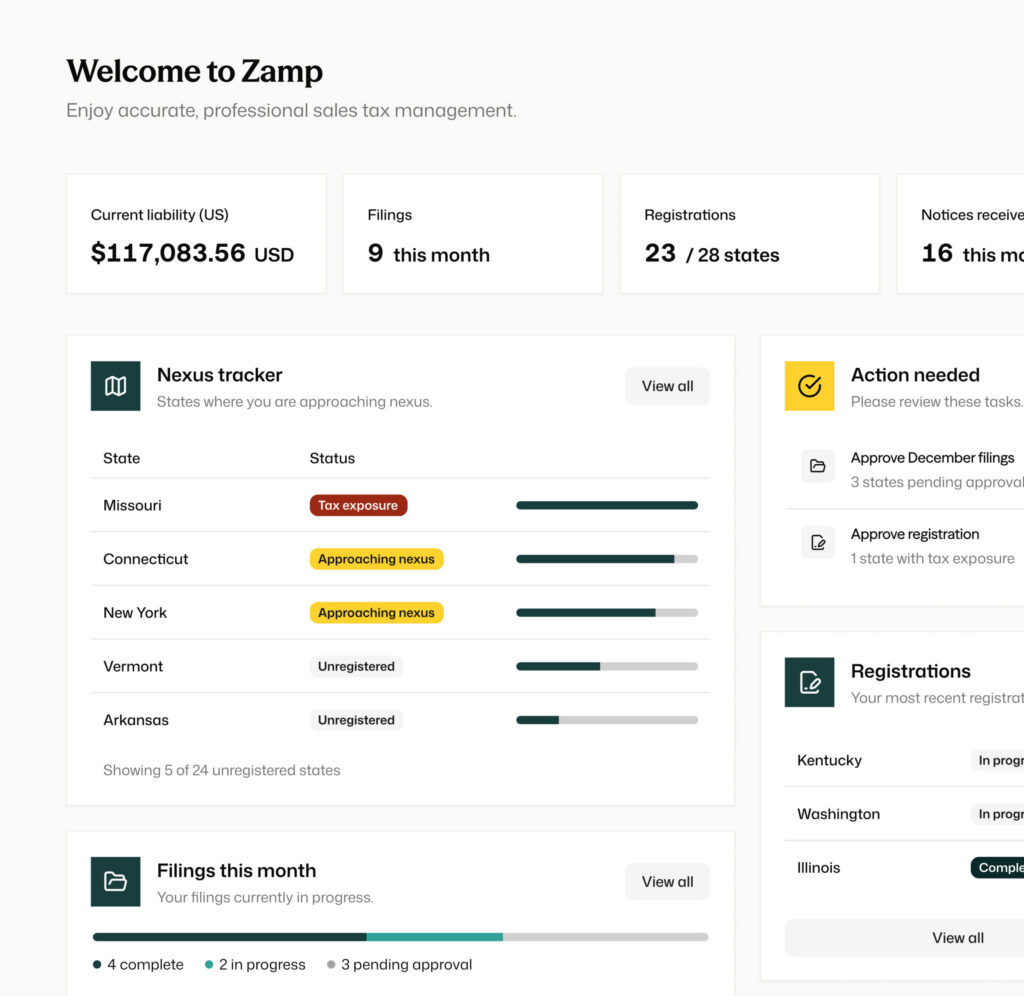Image resolution: width=1024 pixels, height=996 pixels.
Task: Select Kentucky in the Registrations list
Action: coord(829,760)
